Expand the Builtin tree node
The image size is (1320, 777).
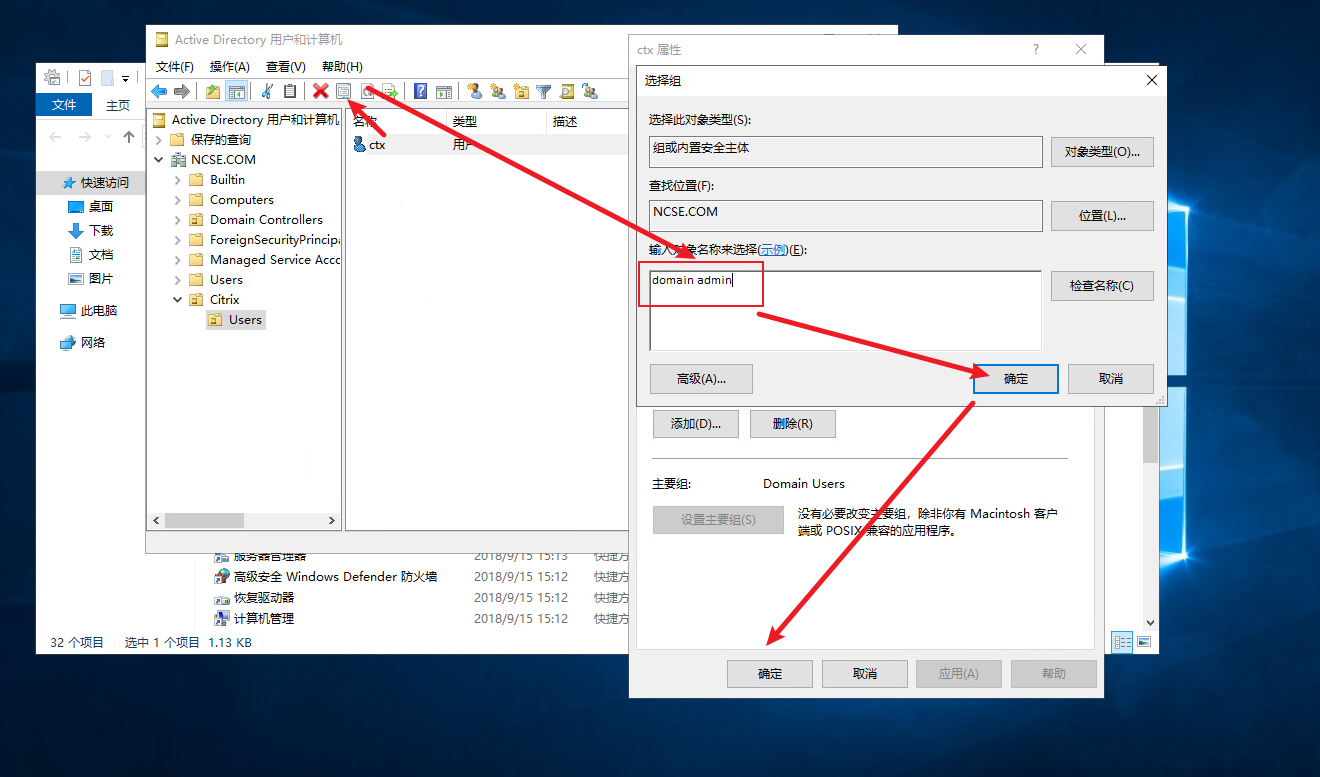pos(178,180)
